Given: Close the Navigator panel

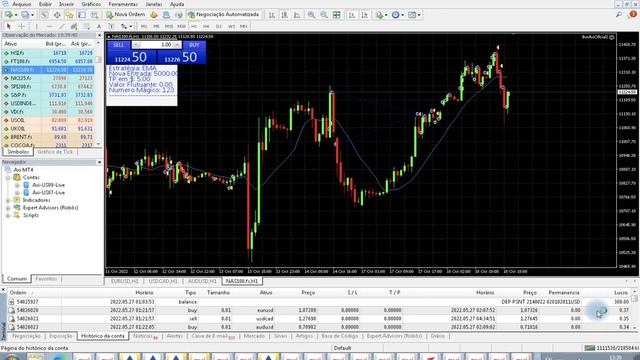Looking at the screenshot, I should point(99,162).
